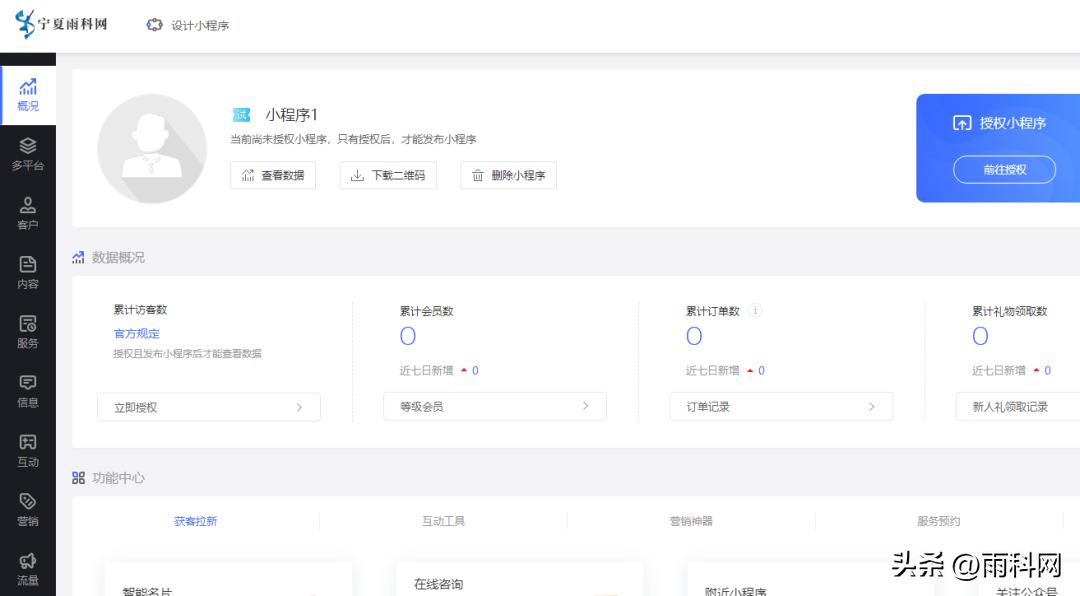The image size is (1080, 596).
Task: Click the 宁夏雨科网 logo
Action: (x=60, y=24)
